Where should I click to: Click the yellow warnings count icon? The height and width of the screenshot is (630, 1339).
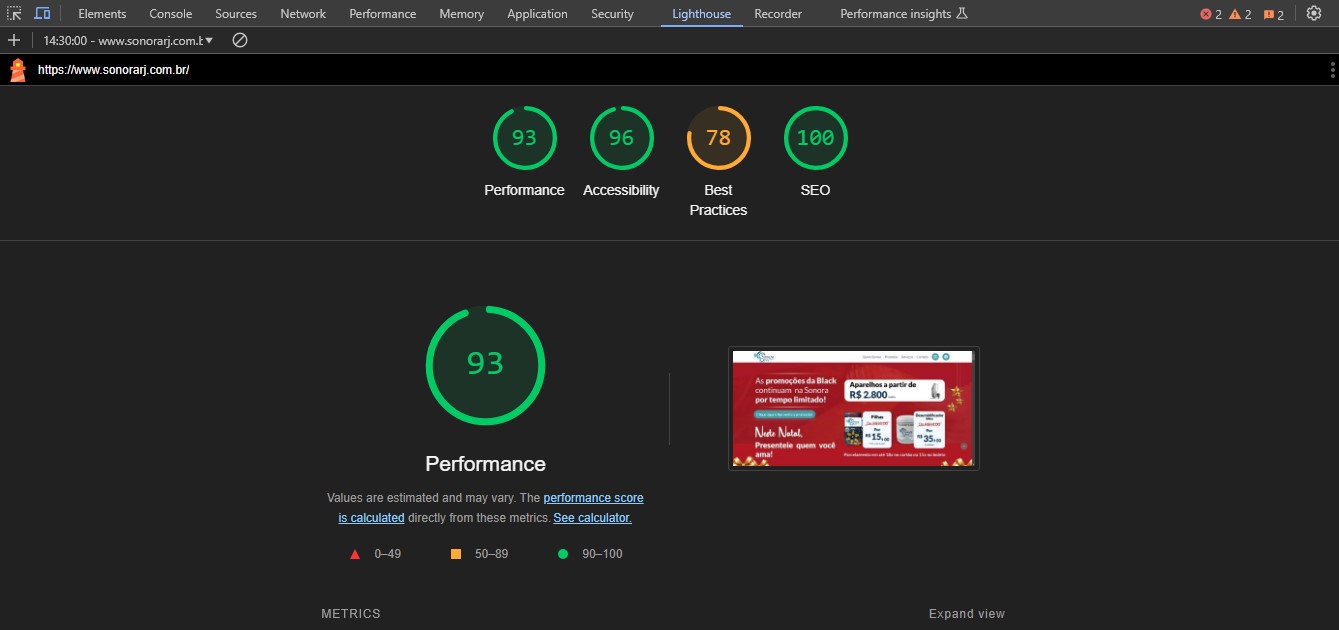coord(1240,14)
